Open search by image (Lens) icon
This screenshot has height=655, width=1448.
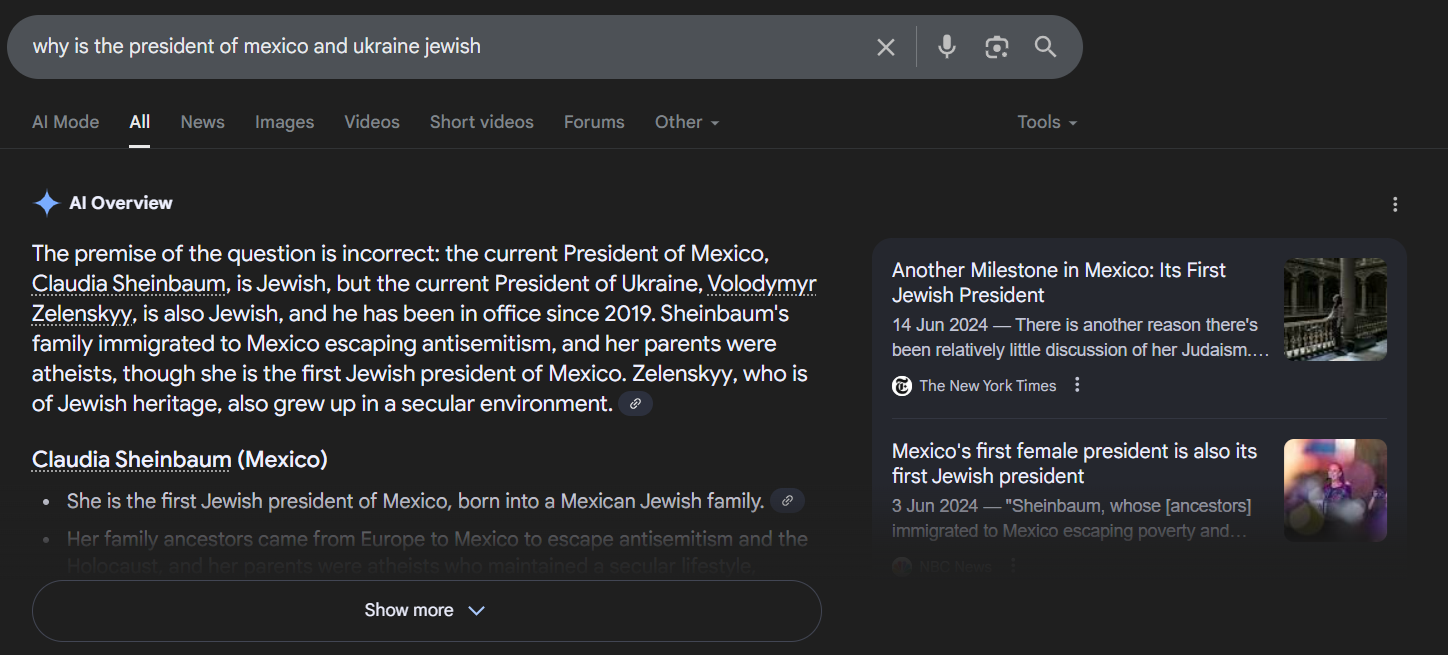point(996,47)
